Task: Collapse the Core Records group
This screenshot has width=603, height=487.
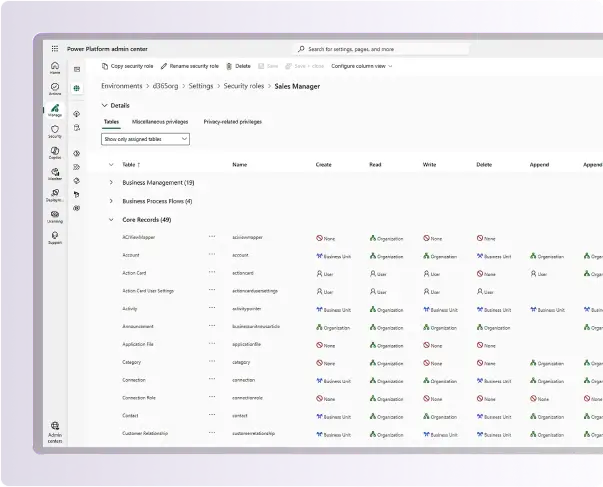Action: tap(110, 219)
